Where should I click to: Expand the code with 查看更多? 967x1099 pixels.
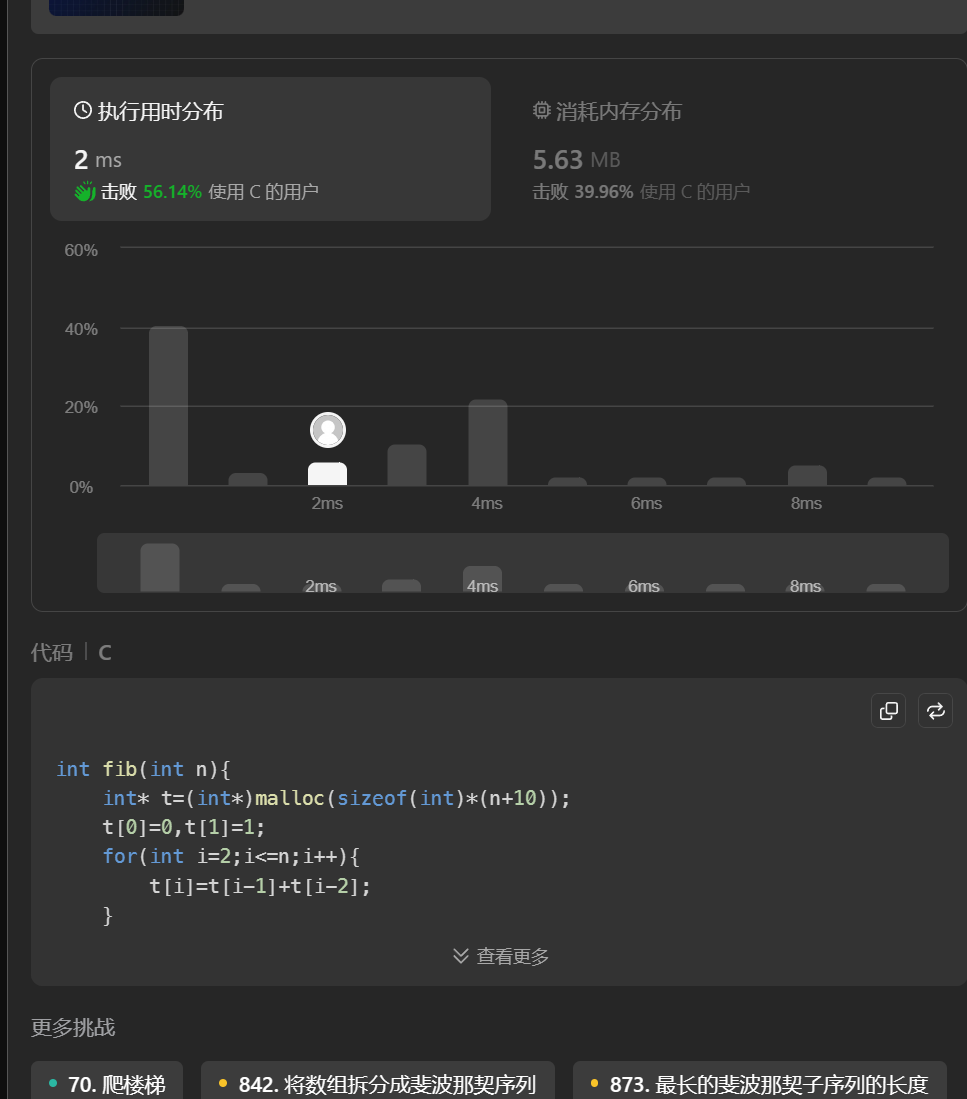(x=511, y=956)
